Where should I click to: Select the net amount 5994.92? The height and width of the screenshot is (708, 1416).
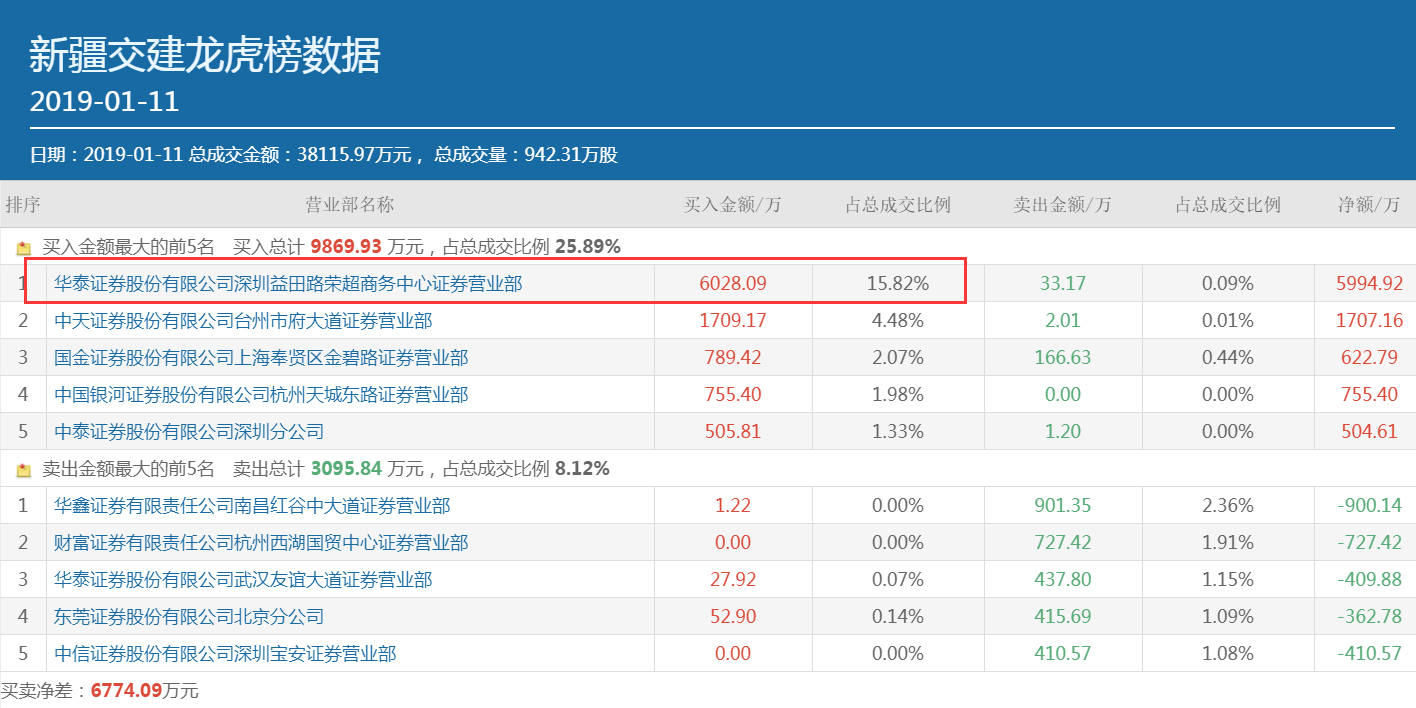point(1369,284)
